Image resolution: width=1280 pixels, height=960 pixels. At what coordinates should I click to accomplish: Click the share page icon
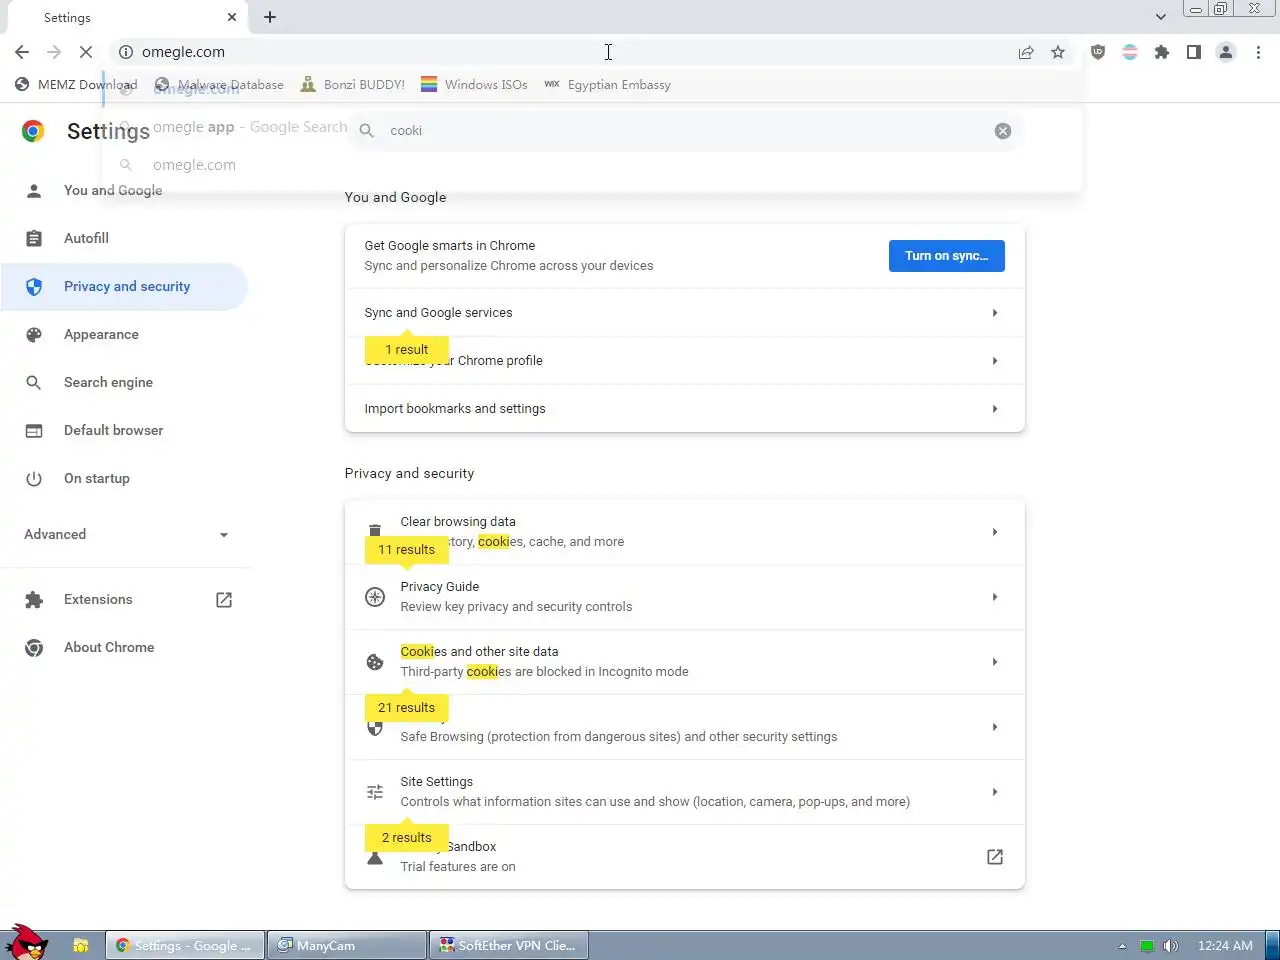[x=1026, y=52]
